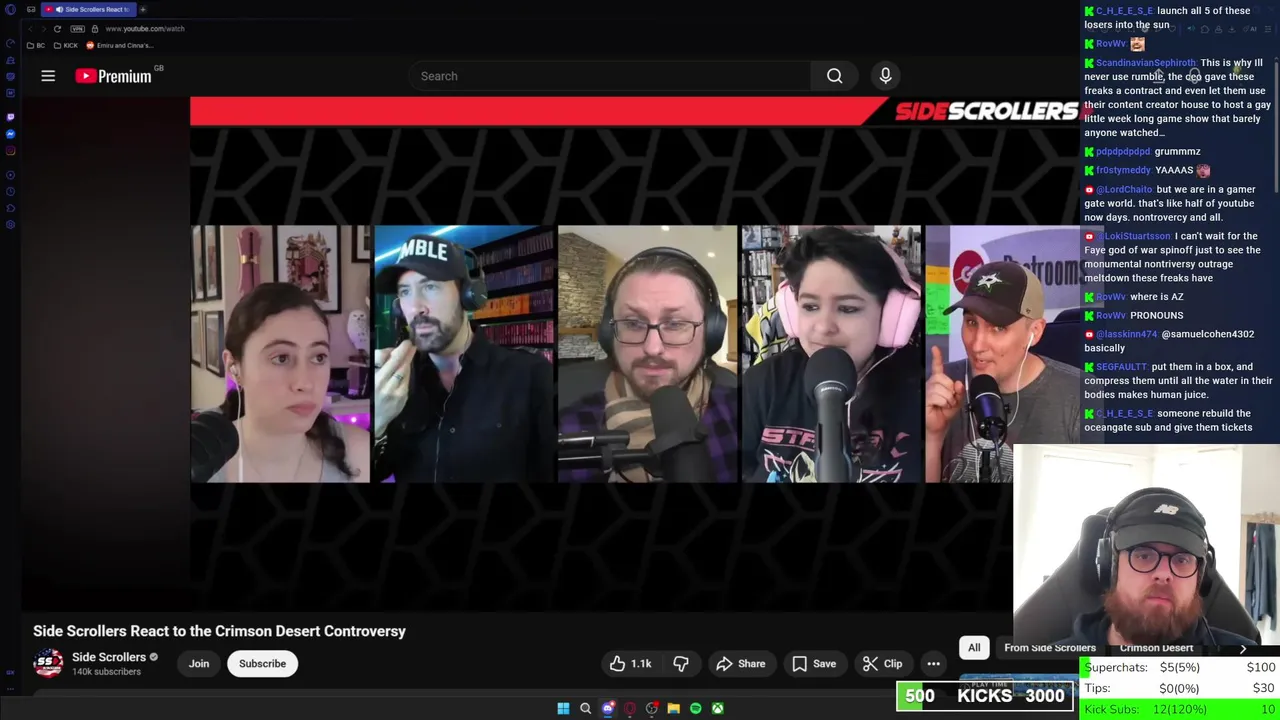Open OBS Studio from the taskbar

pyautogui.click(x=651, y=708)
